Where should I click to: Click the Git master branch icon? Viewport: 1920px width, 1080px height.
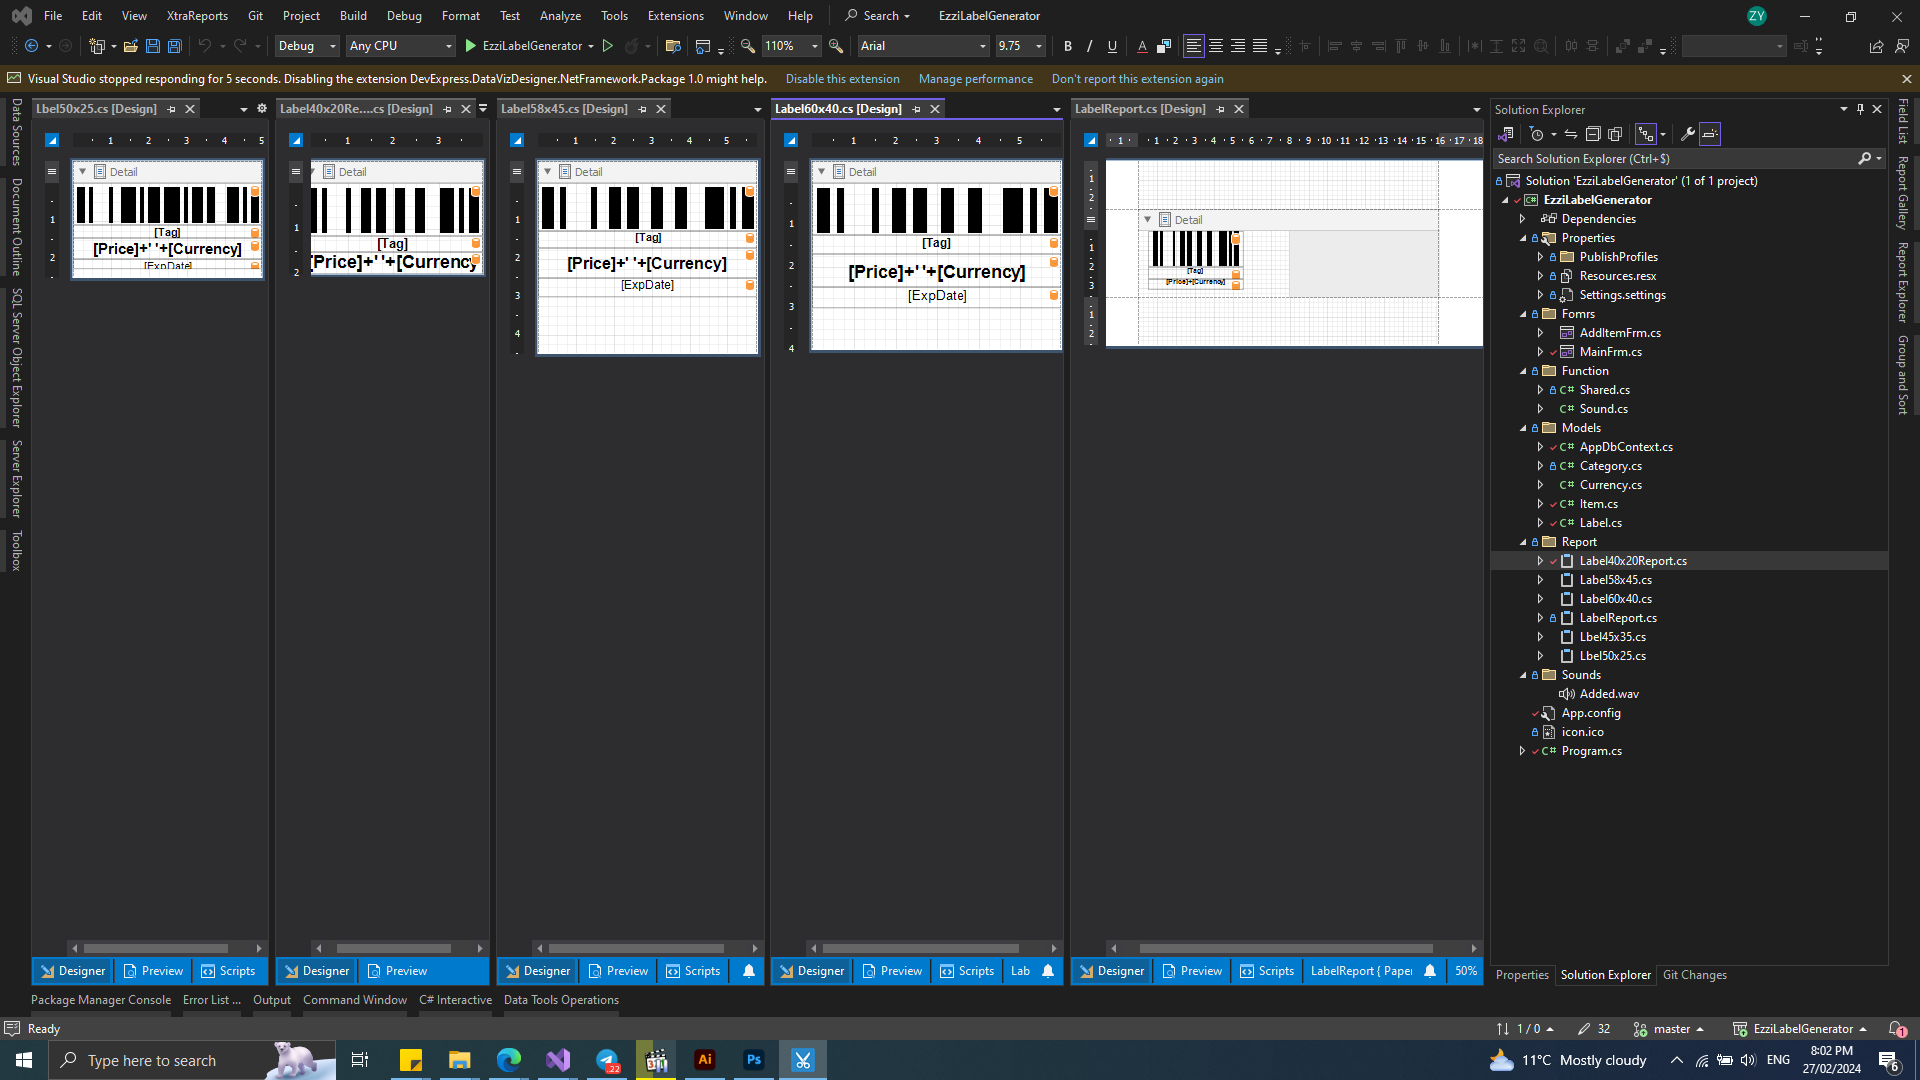coord(1640,1029)
